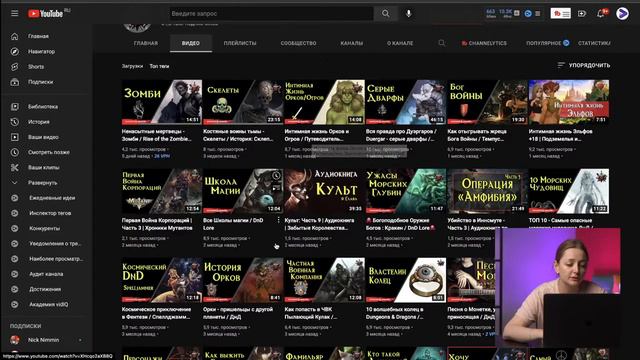The height and width of the screenshot is (360, 640).
Task: Open the Интимная жизнь Эльфов thumbnail
Action: 569,102
